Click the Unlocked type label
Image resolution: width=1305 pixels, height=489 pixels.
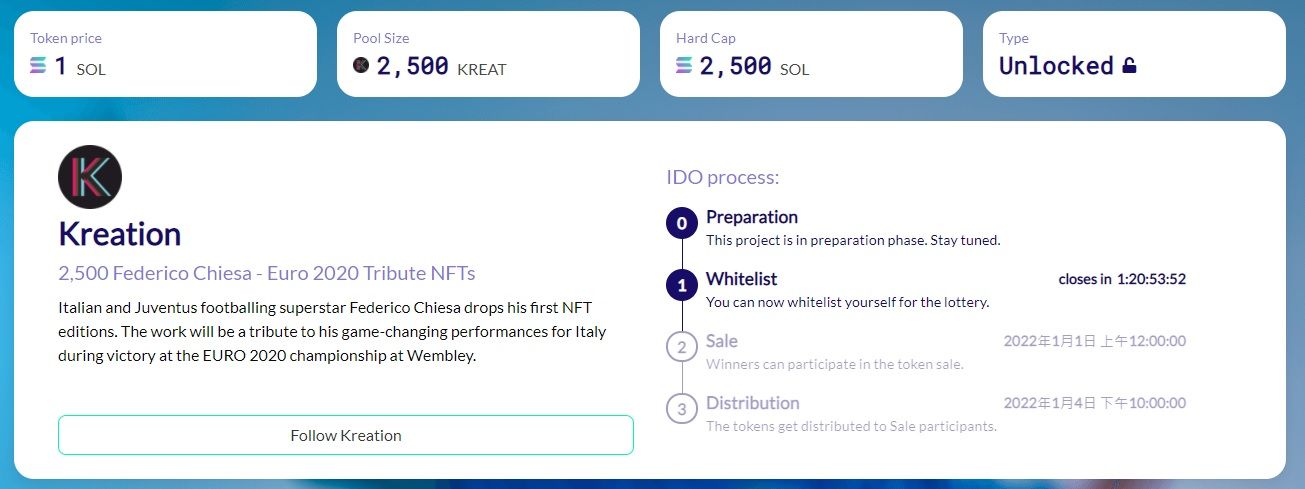pos(1056,66)
